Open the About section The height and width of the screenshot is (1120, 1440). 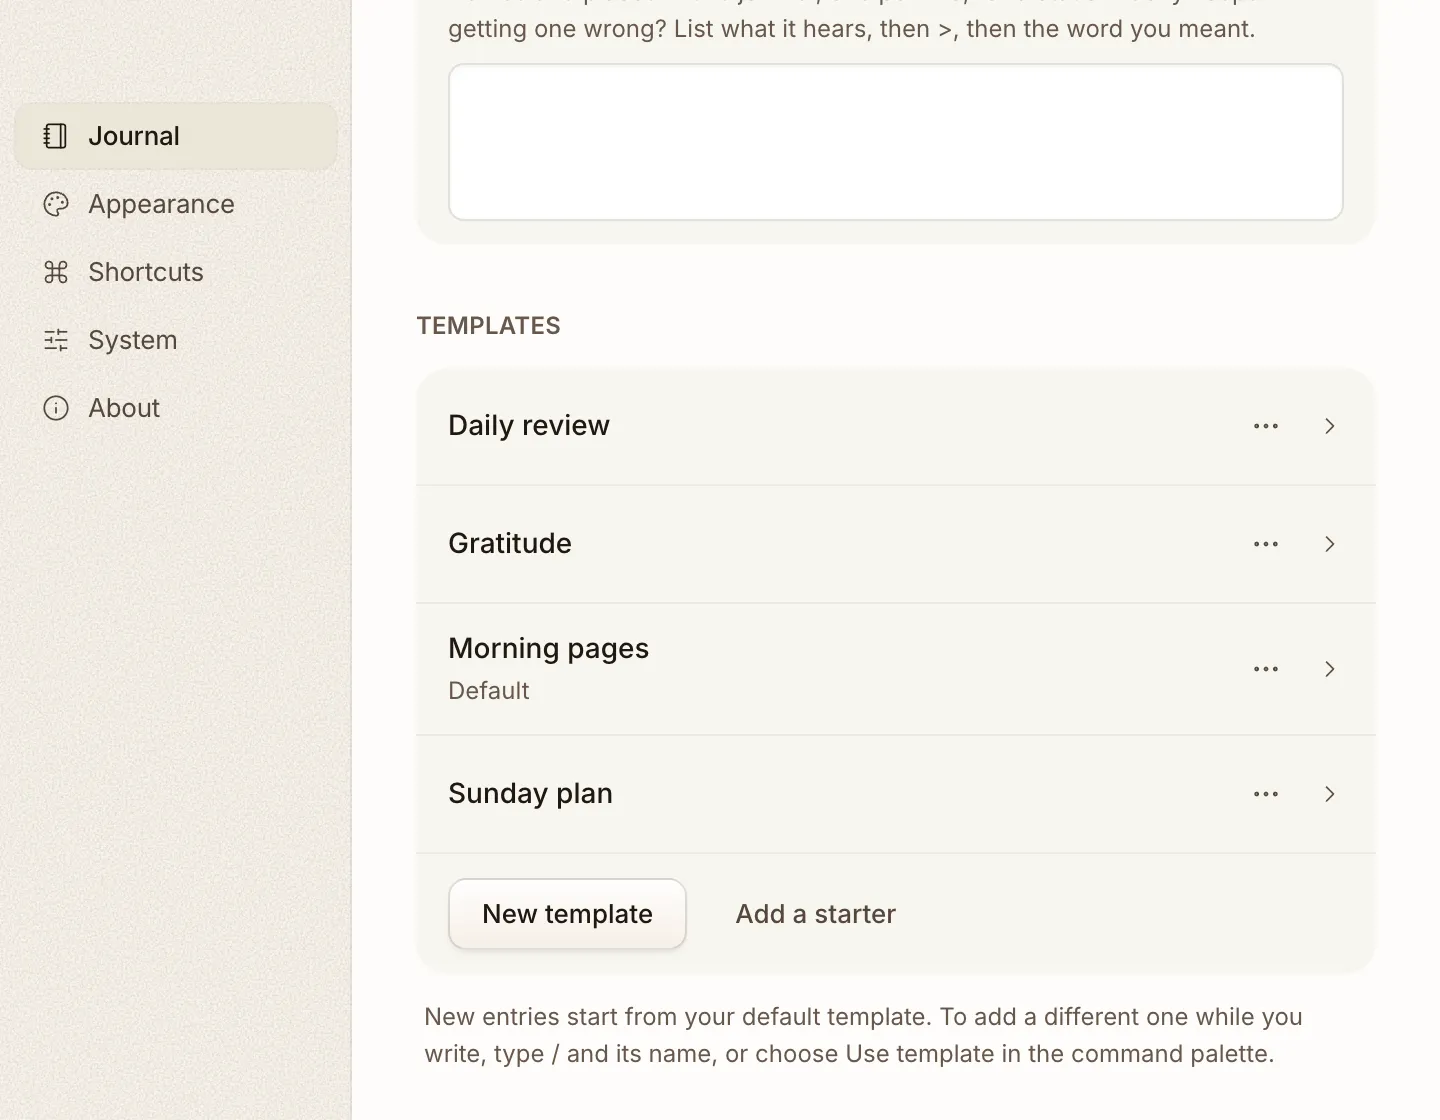175,408
